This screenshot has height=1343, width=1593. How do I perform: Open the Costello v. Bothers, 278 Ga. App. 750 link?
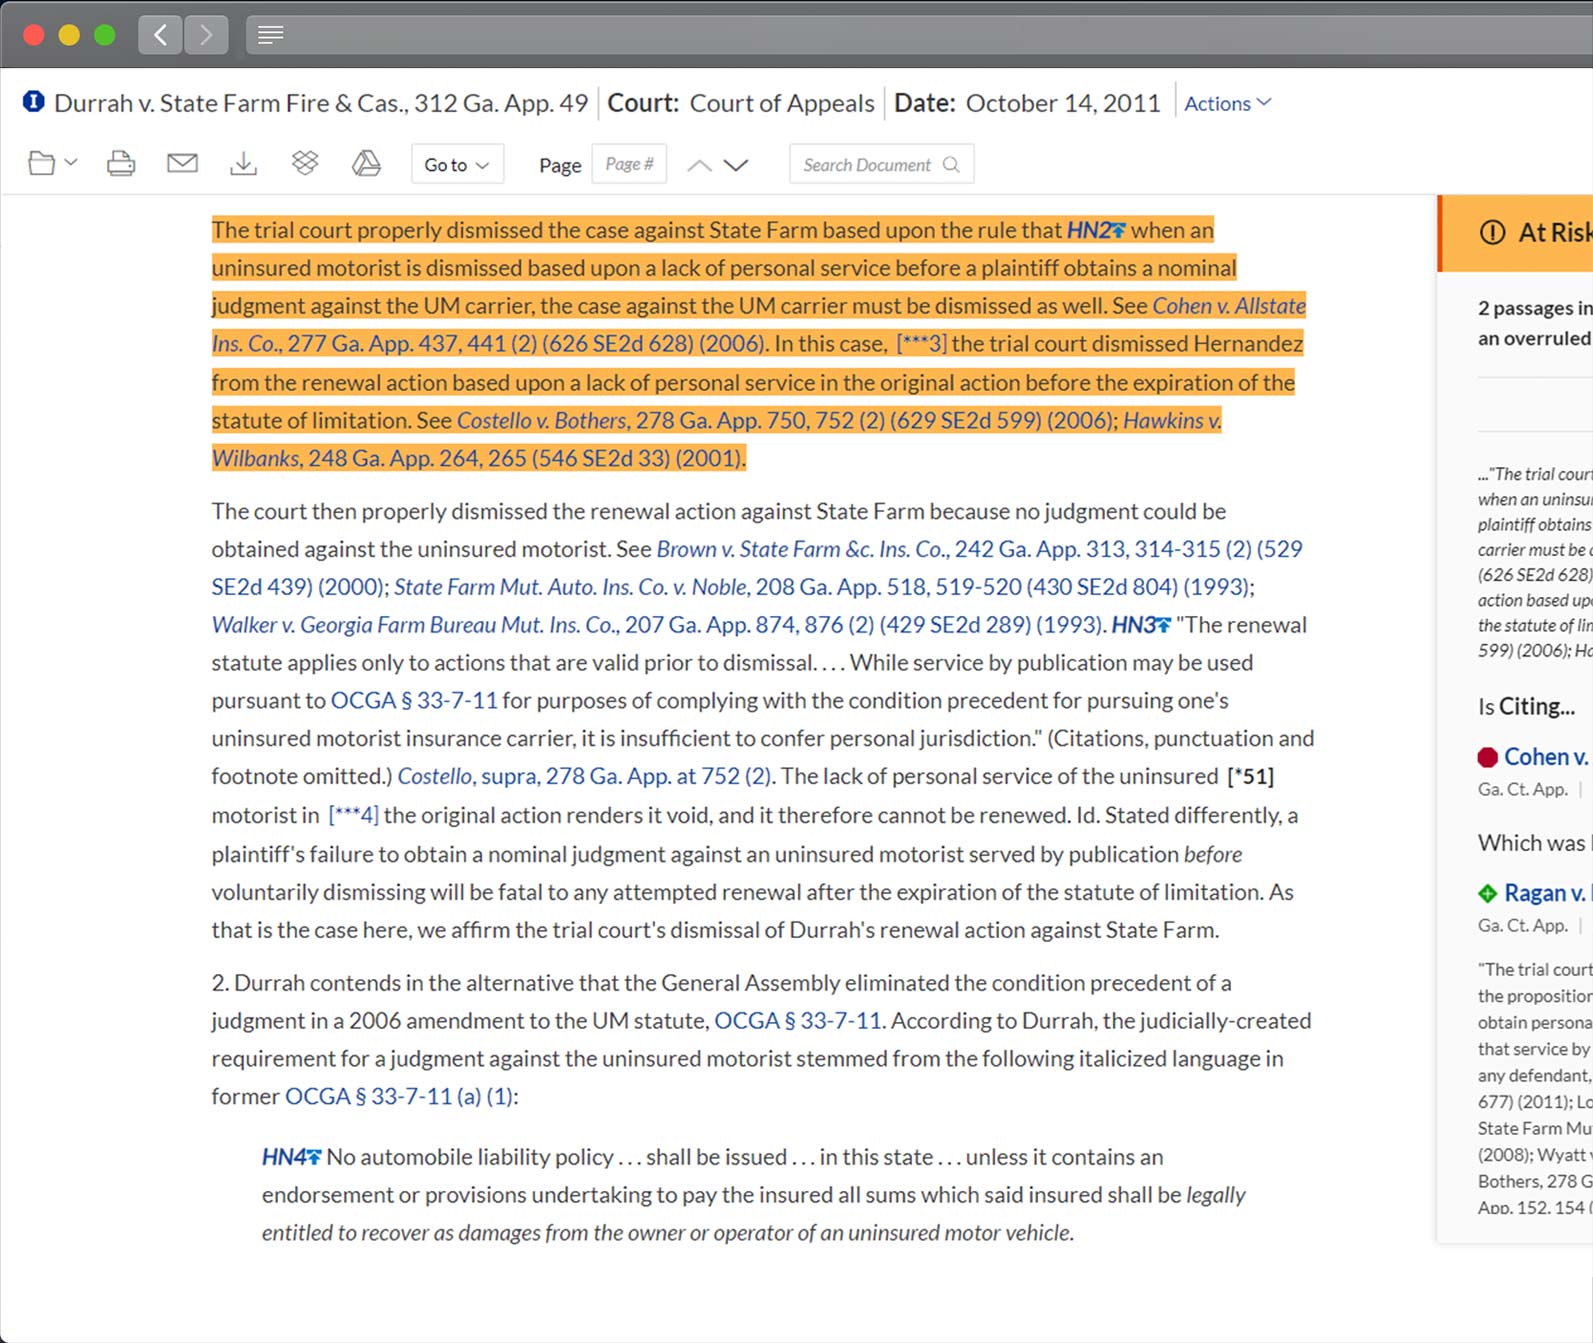pyautogui.click(x=787, y=421)
